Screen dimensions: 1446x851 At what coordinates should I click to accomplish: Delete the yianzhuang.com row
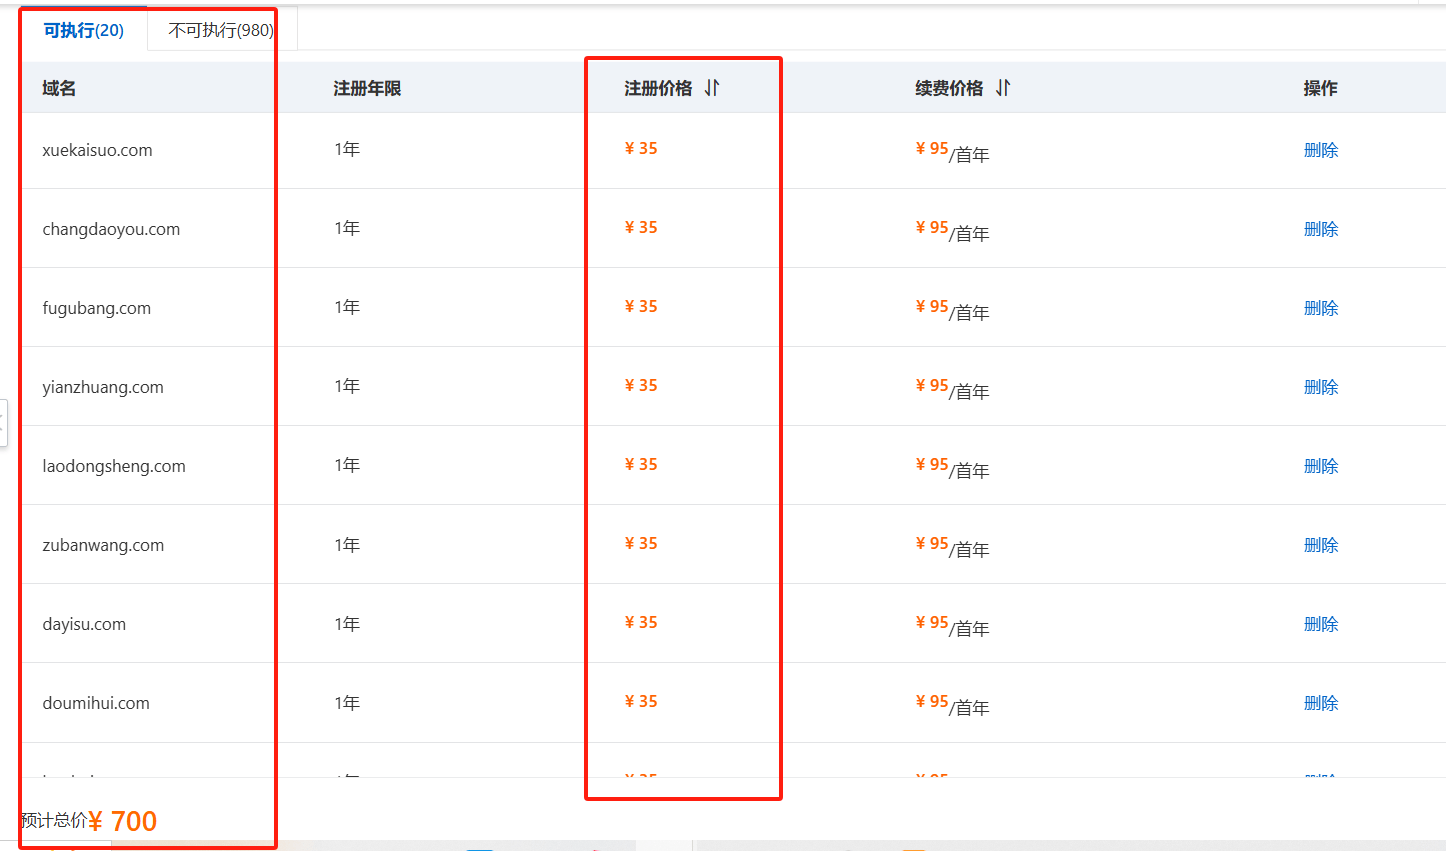[1321, 387]
